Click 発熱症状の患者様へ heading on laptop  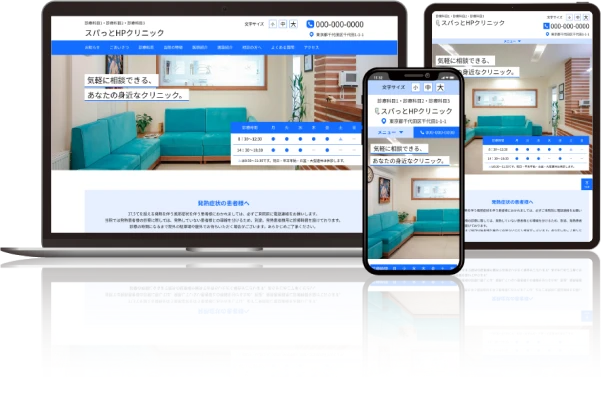[223, 203]
